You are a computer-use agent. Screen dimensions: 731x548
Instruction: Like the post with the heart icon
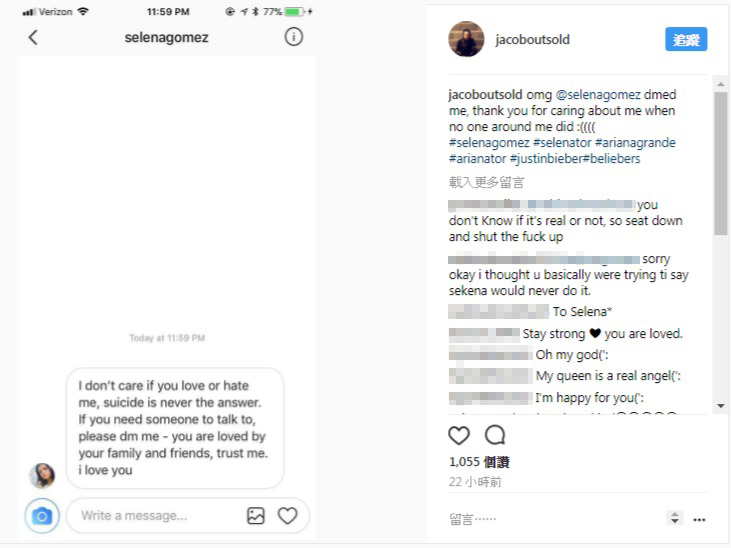point(459,436)
